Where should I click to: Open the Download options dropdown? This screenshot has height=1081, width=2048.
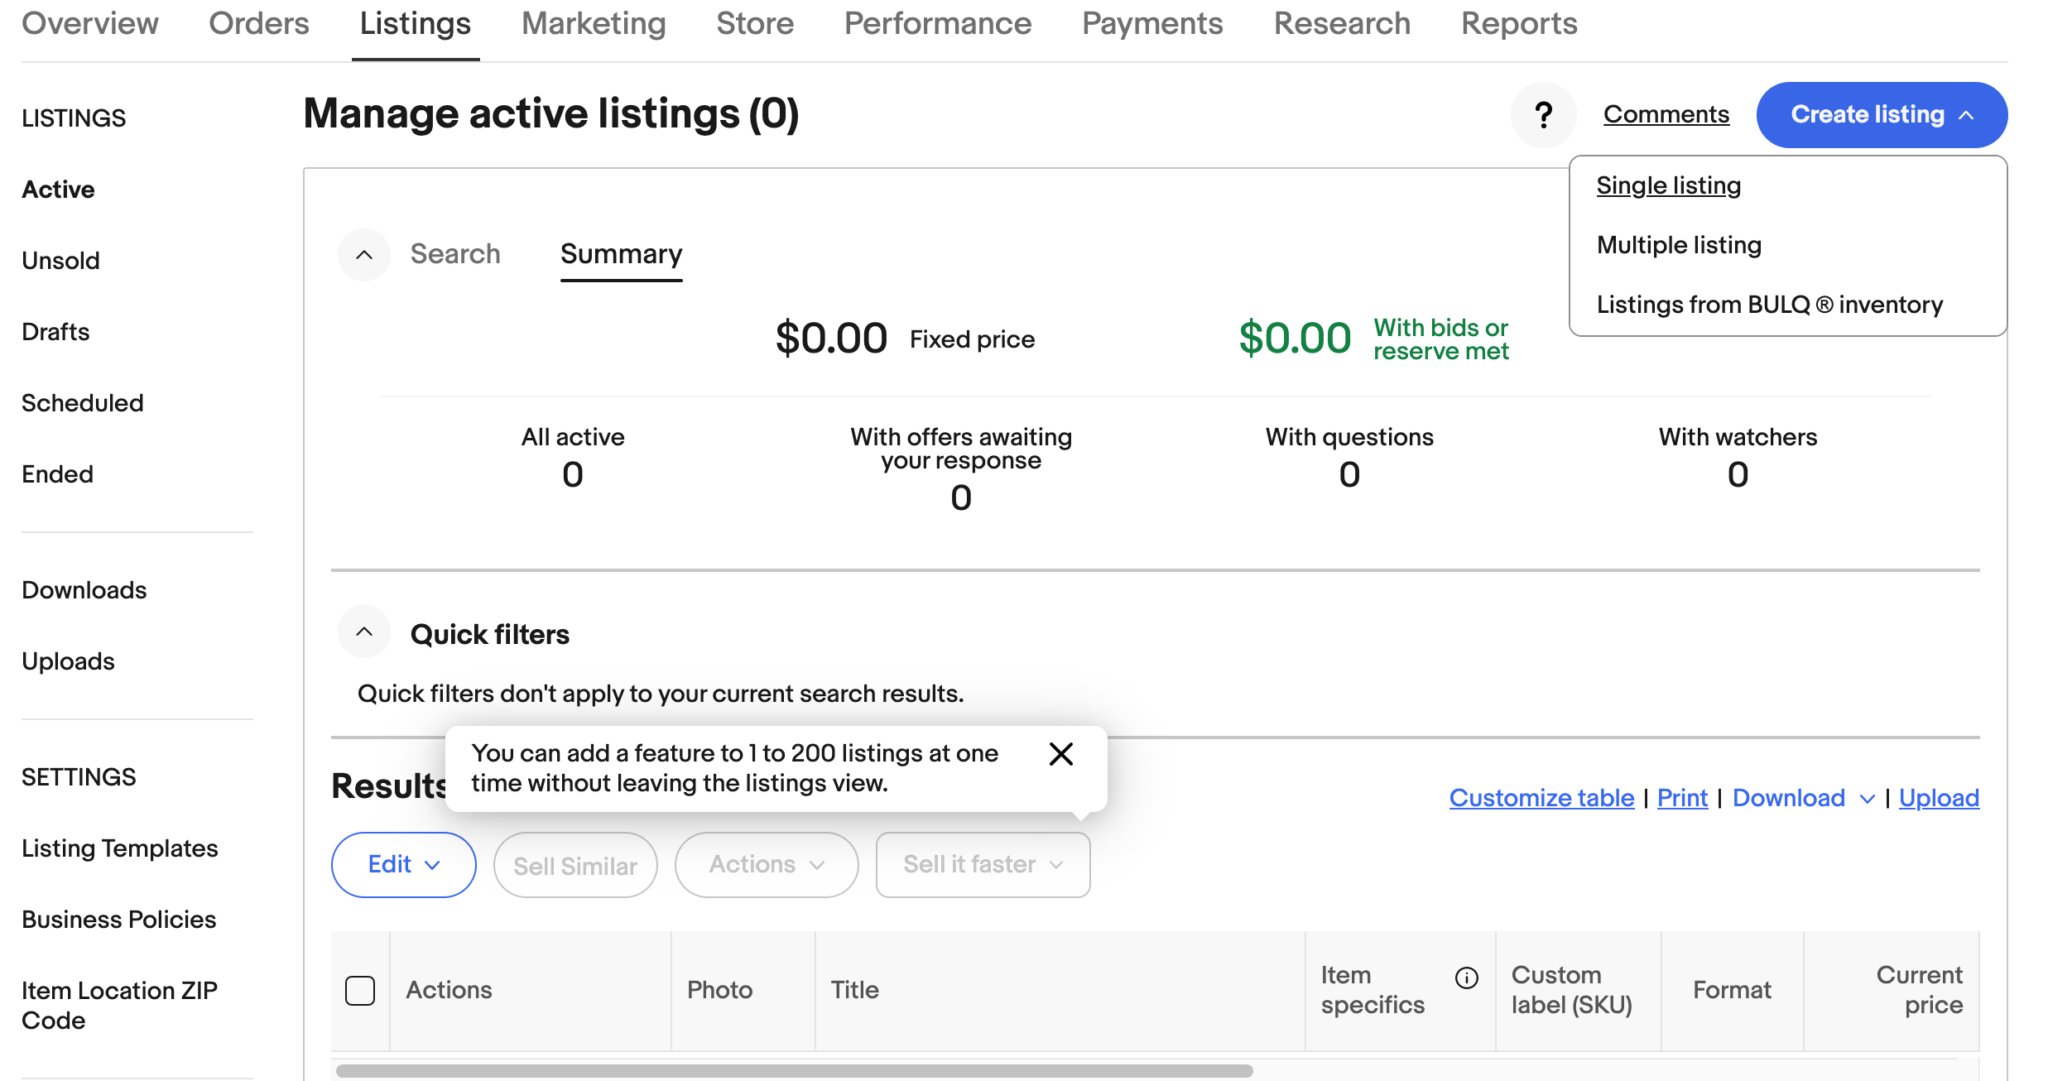pos(1801,798)
